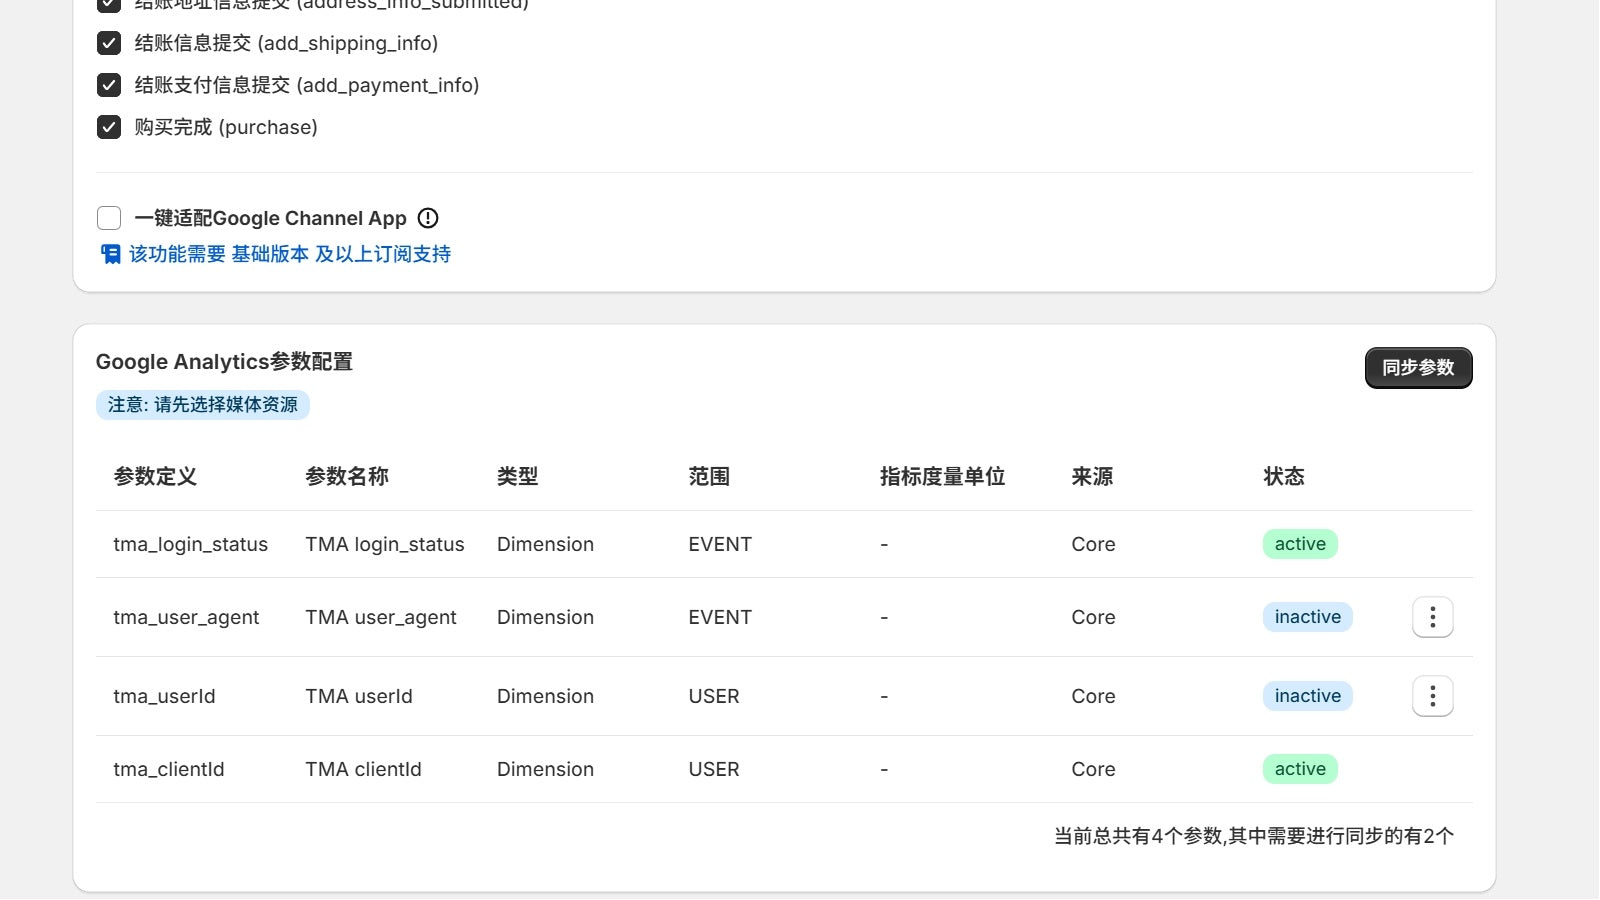The width and height of the screenshot is (1600, 900).
Task: Uncheck 购买完成 (purchase) checkbox
Action: click(x=109, y=127)
